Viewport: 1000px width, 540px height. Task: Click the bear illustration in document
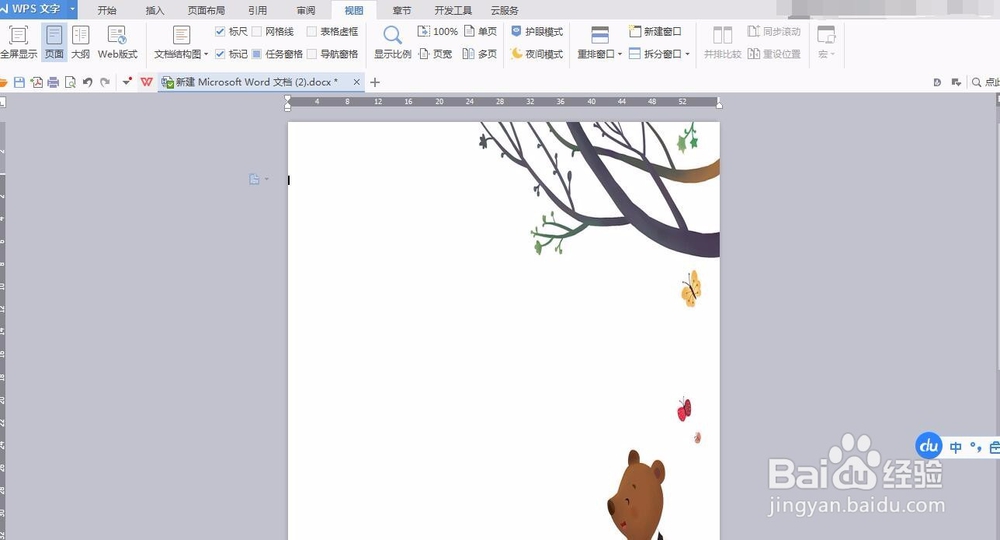click(636, 496)
